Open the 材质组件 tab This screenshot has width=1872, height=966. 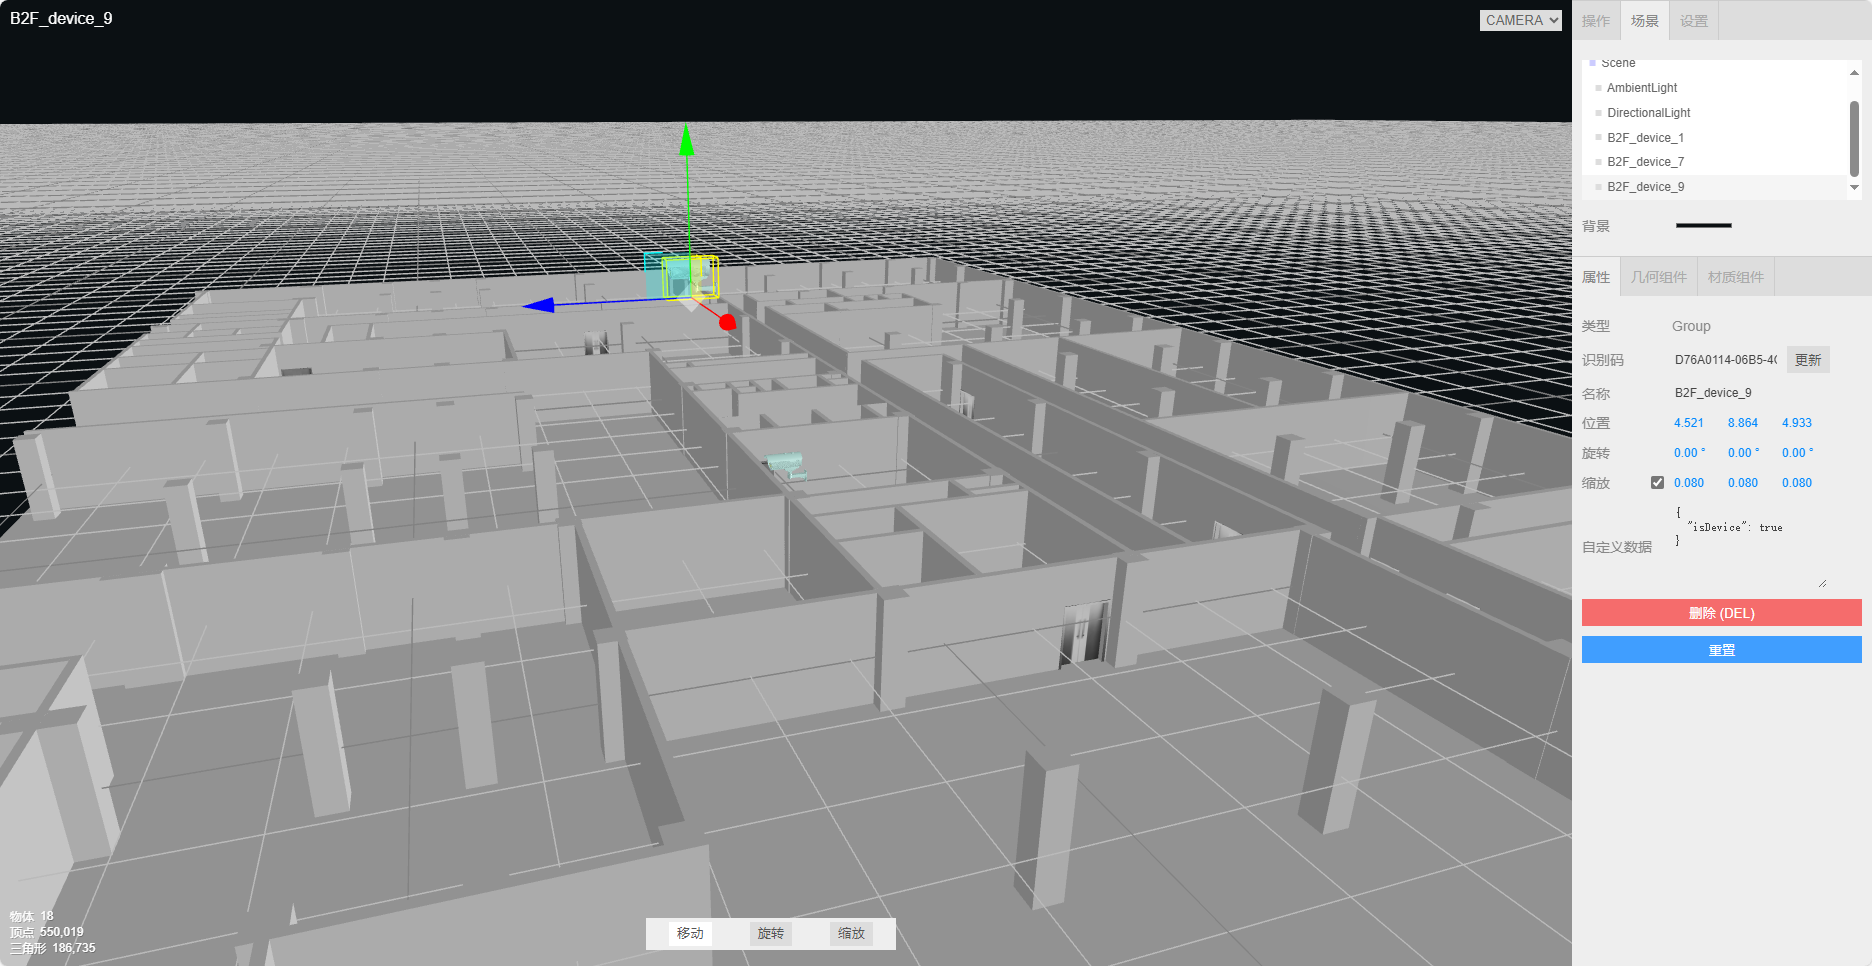1736,277
